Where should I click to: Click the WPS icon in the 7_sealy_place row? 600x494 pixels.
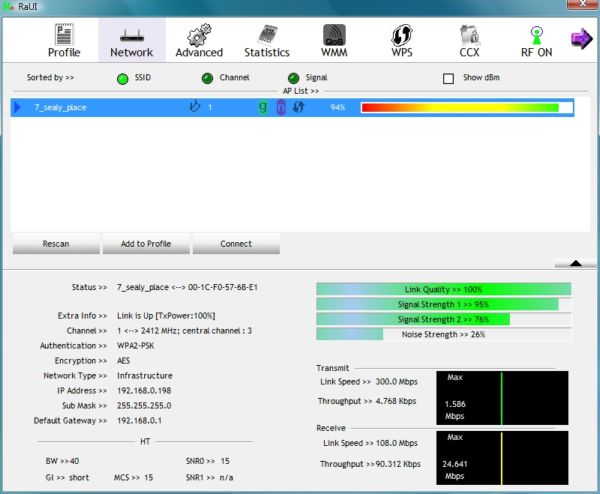tap(298, 107)
